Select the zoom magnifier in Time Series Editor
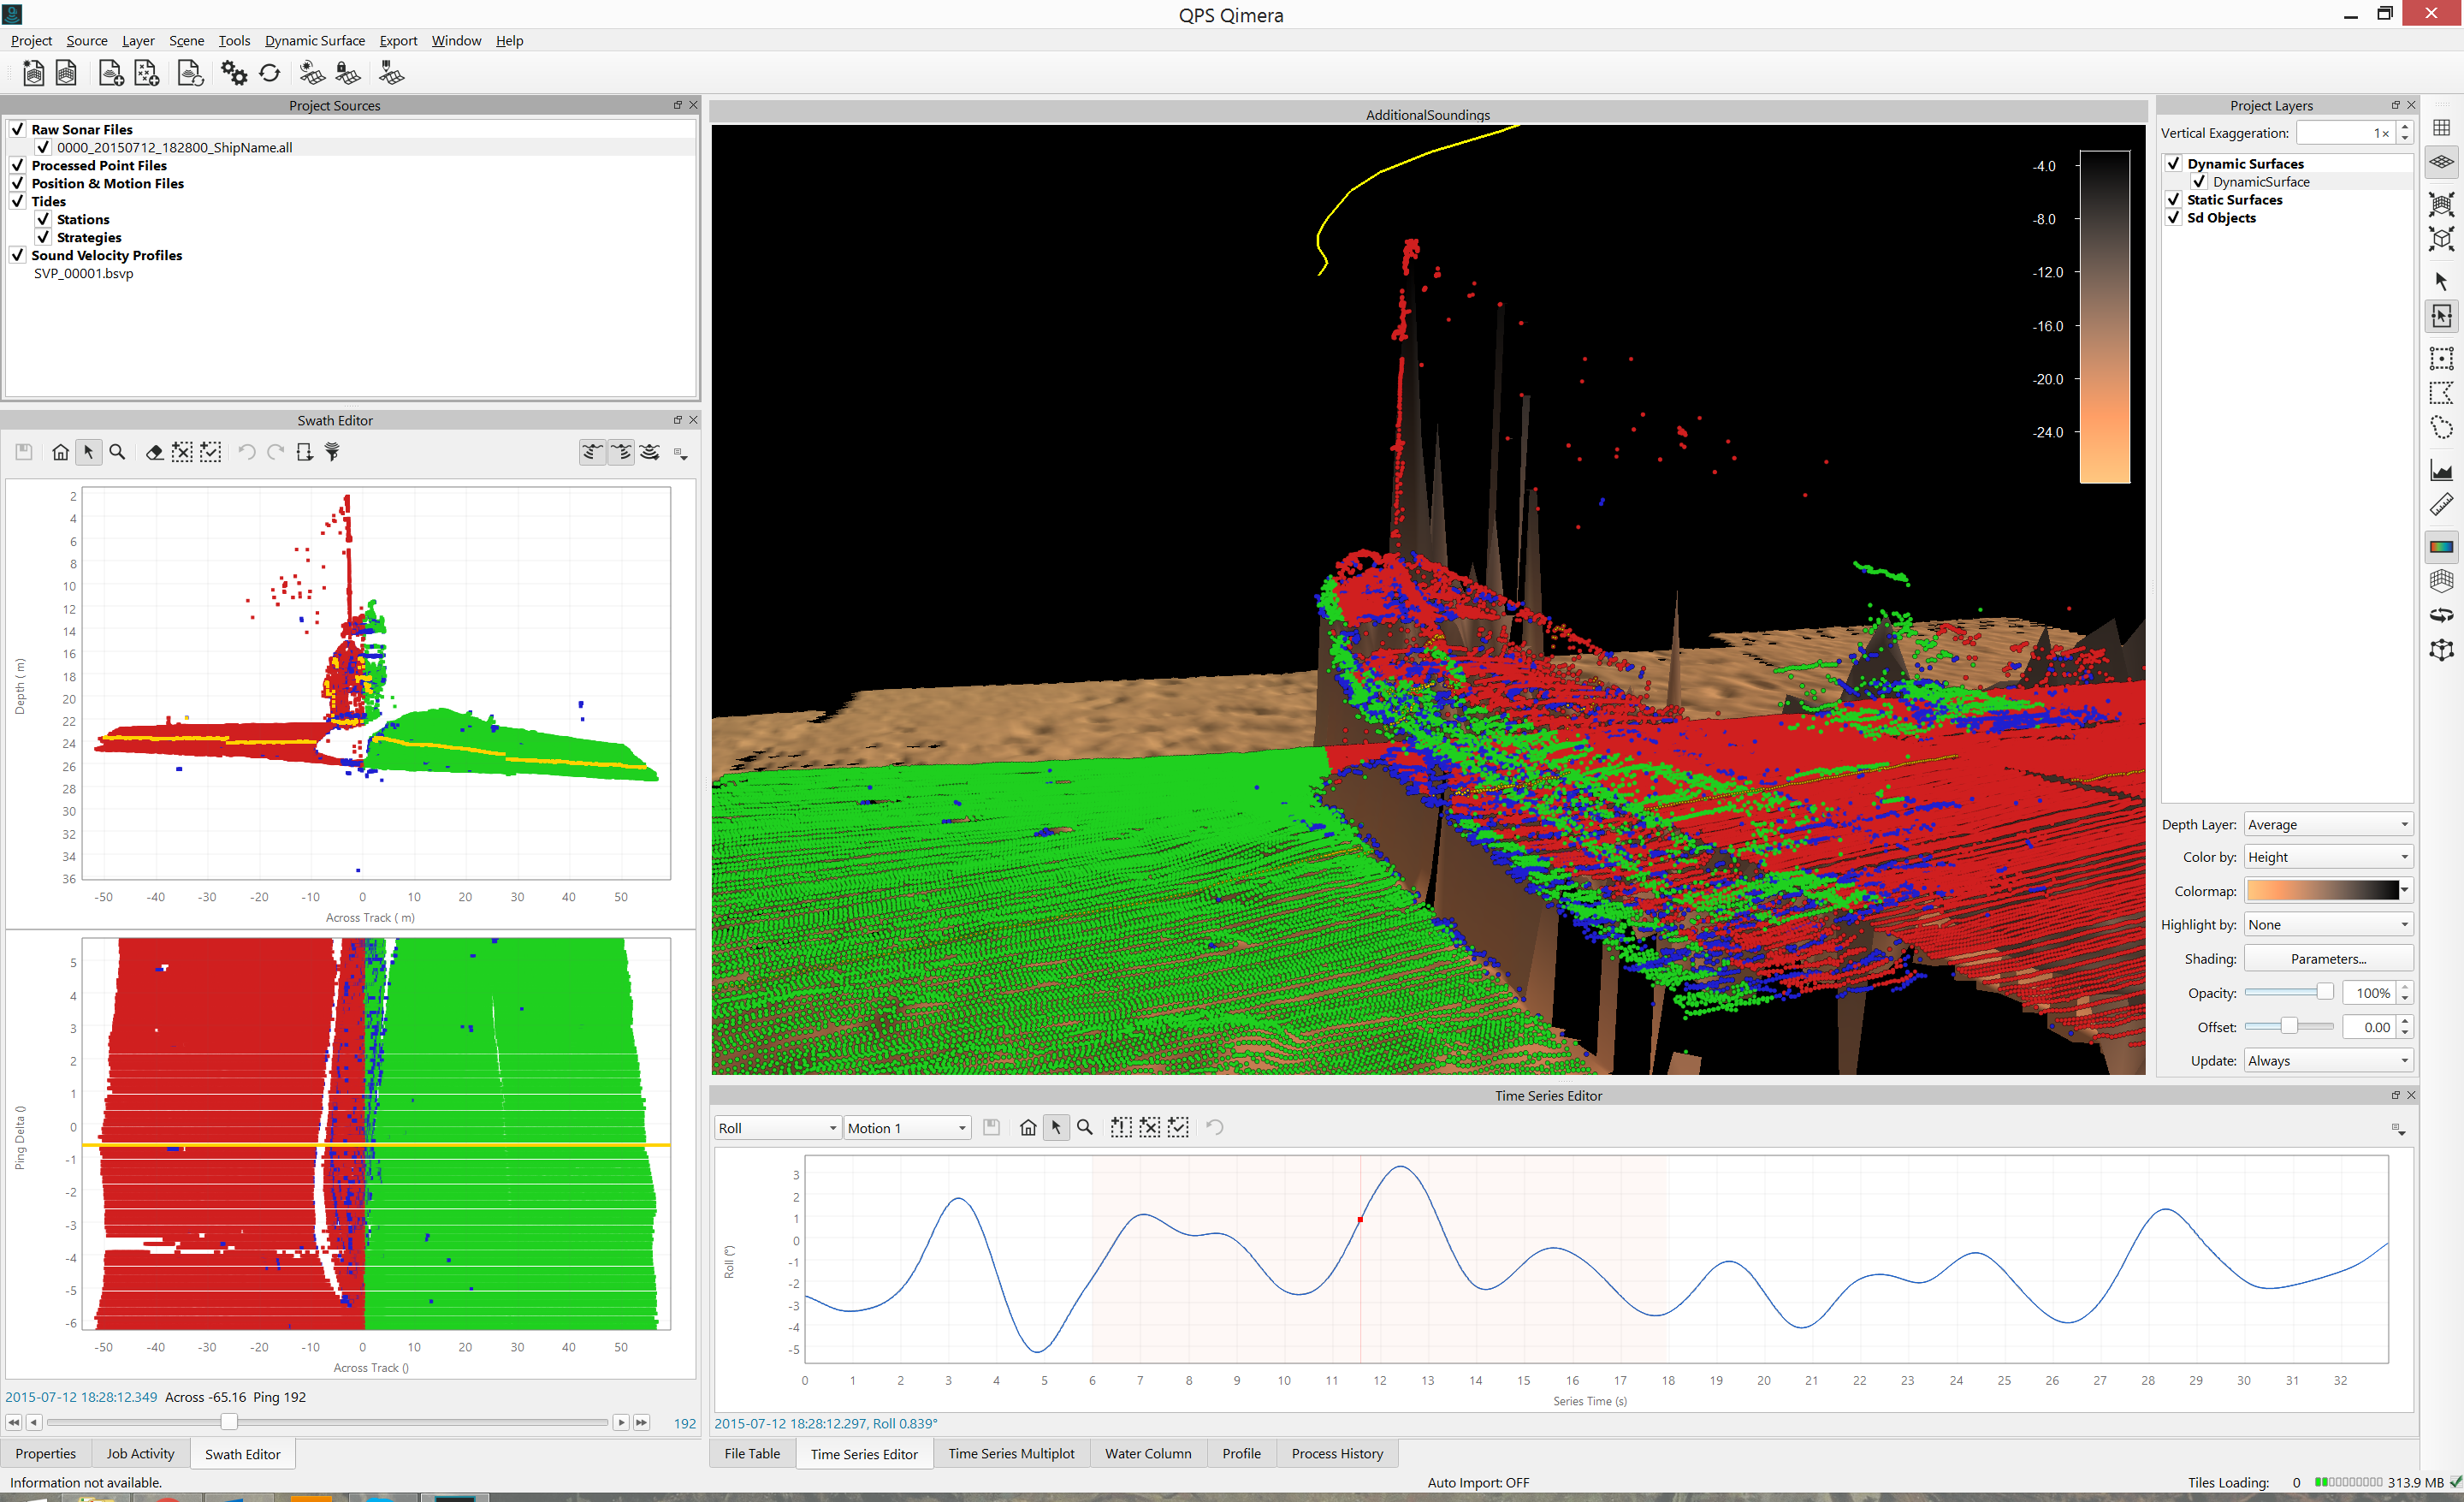Image resolution: width=2464 pixels, height=1502 pixels. coord(1085,1127)
